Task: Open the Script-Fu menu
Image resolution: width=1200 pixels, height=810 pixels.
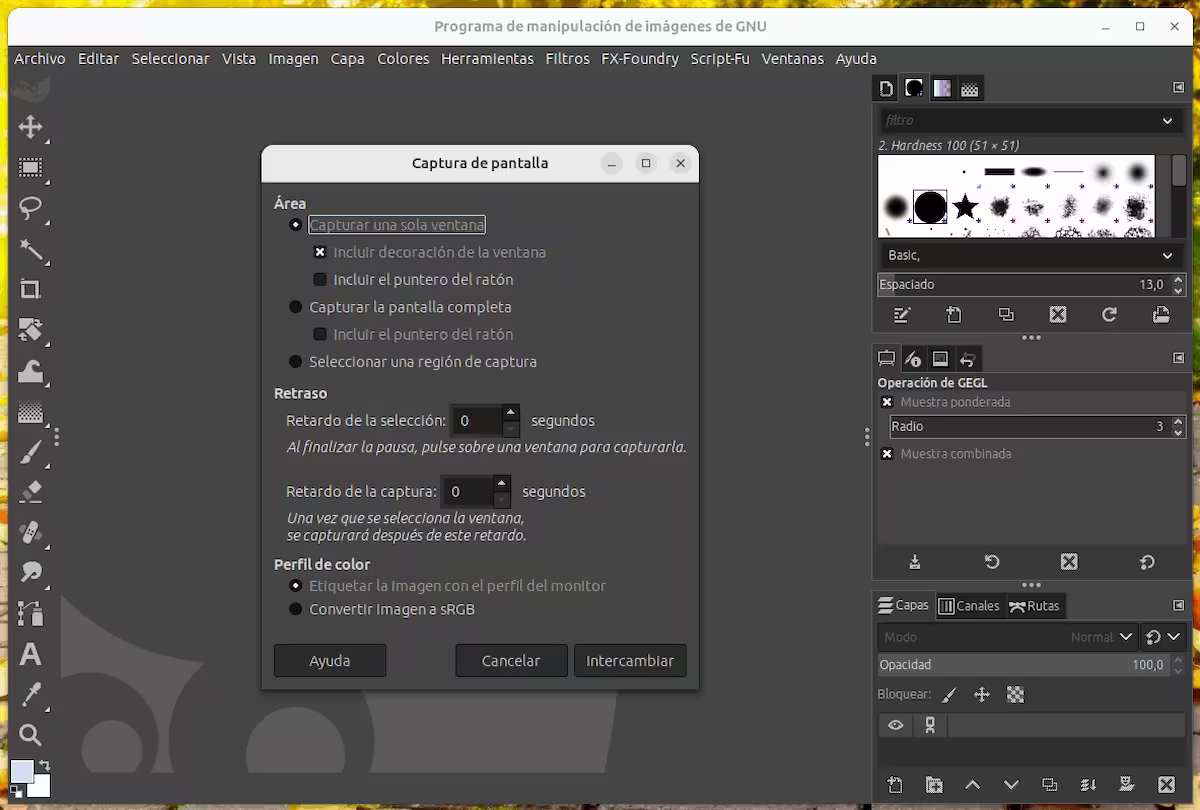Action: 720,59
